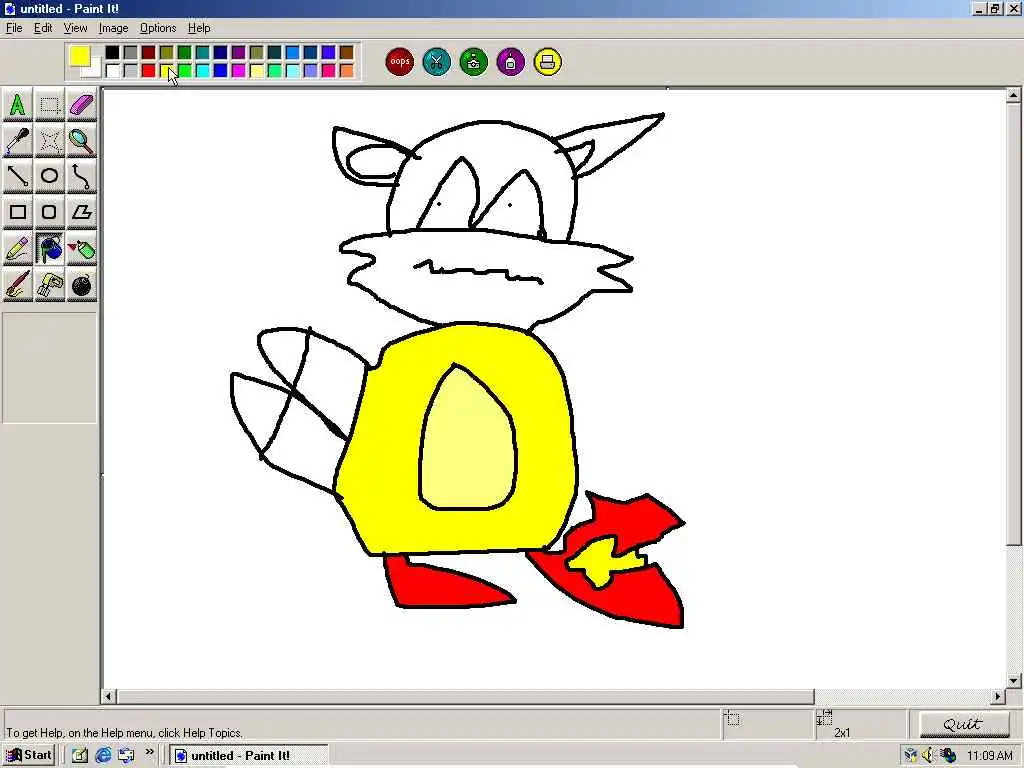1024x768 pixels.
Task: Select the purple color swatch
Action: tap(239, 52)
